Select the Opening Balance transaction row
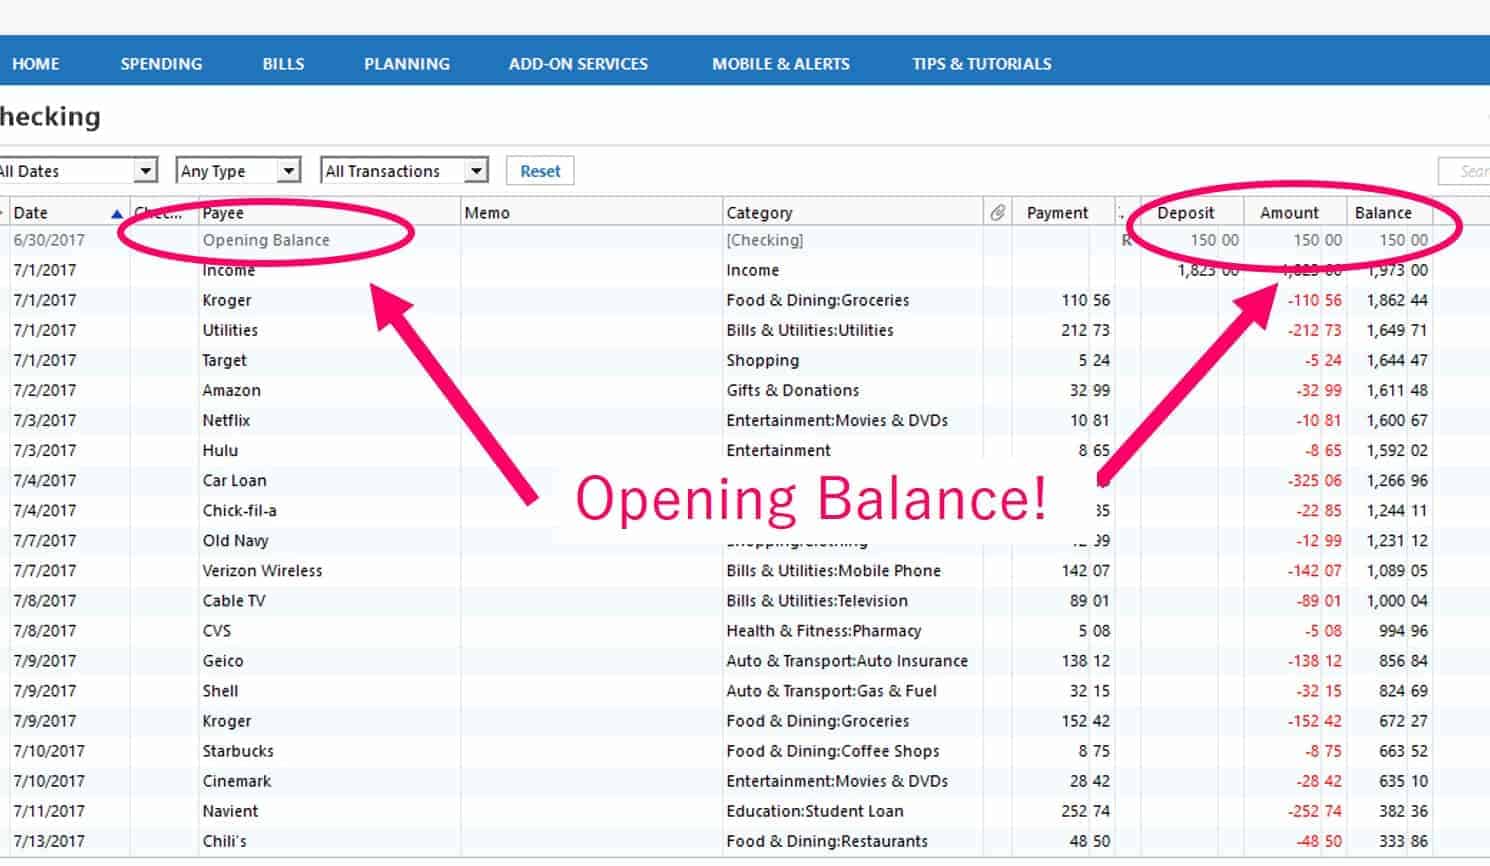This screenshot has height=866, width=1490. pos(266,240)
